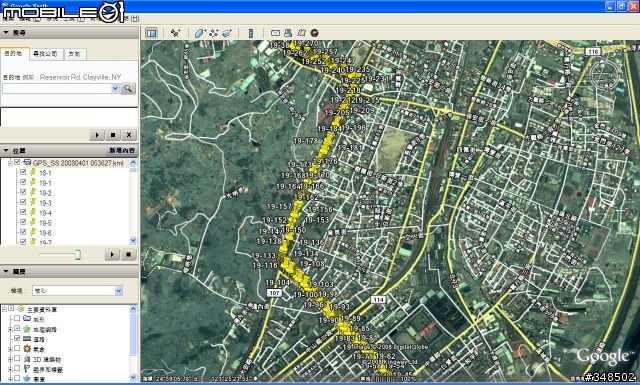The width and height of the screenshot is (640, 385).
Task: Disable the 道路 roads layer checkbox
Action: pyautogui.click(x=17, y=338)
